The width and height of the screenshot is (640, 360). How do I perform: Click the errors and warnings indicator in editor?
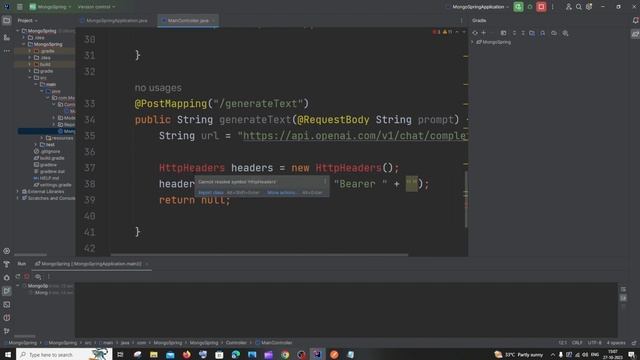pyautogui.click(x=442, y=32)
